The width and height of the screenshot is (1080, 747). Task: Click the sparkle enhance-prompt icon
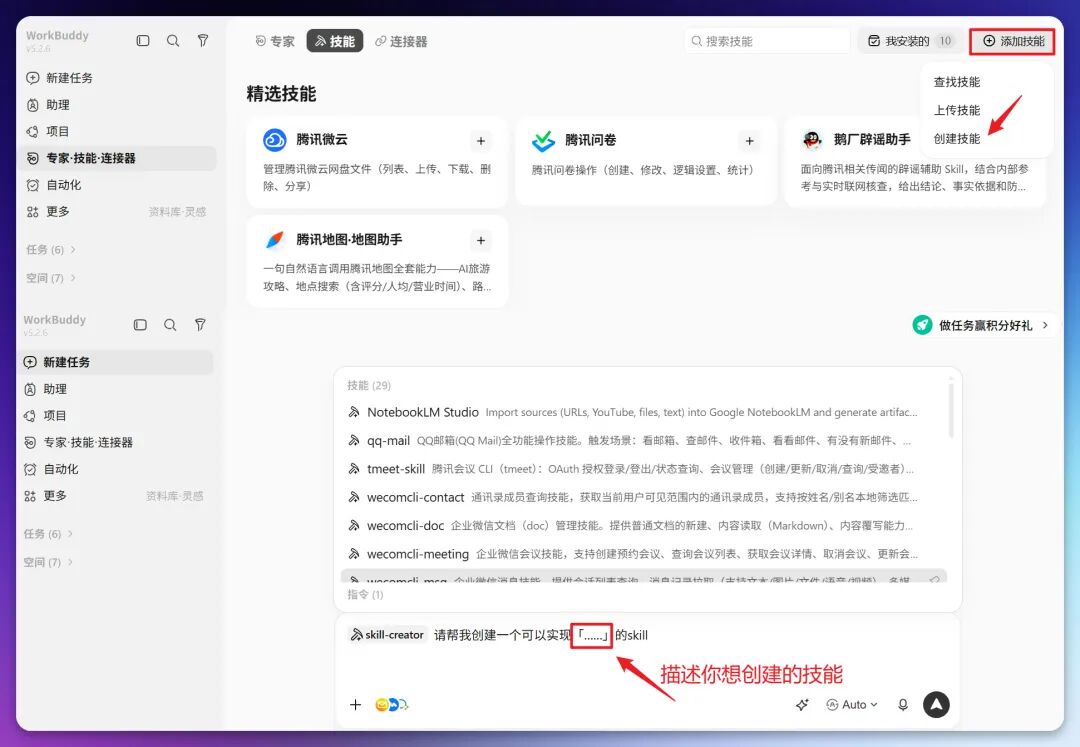pyautogui.click(x=802, y=704)
